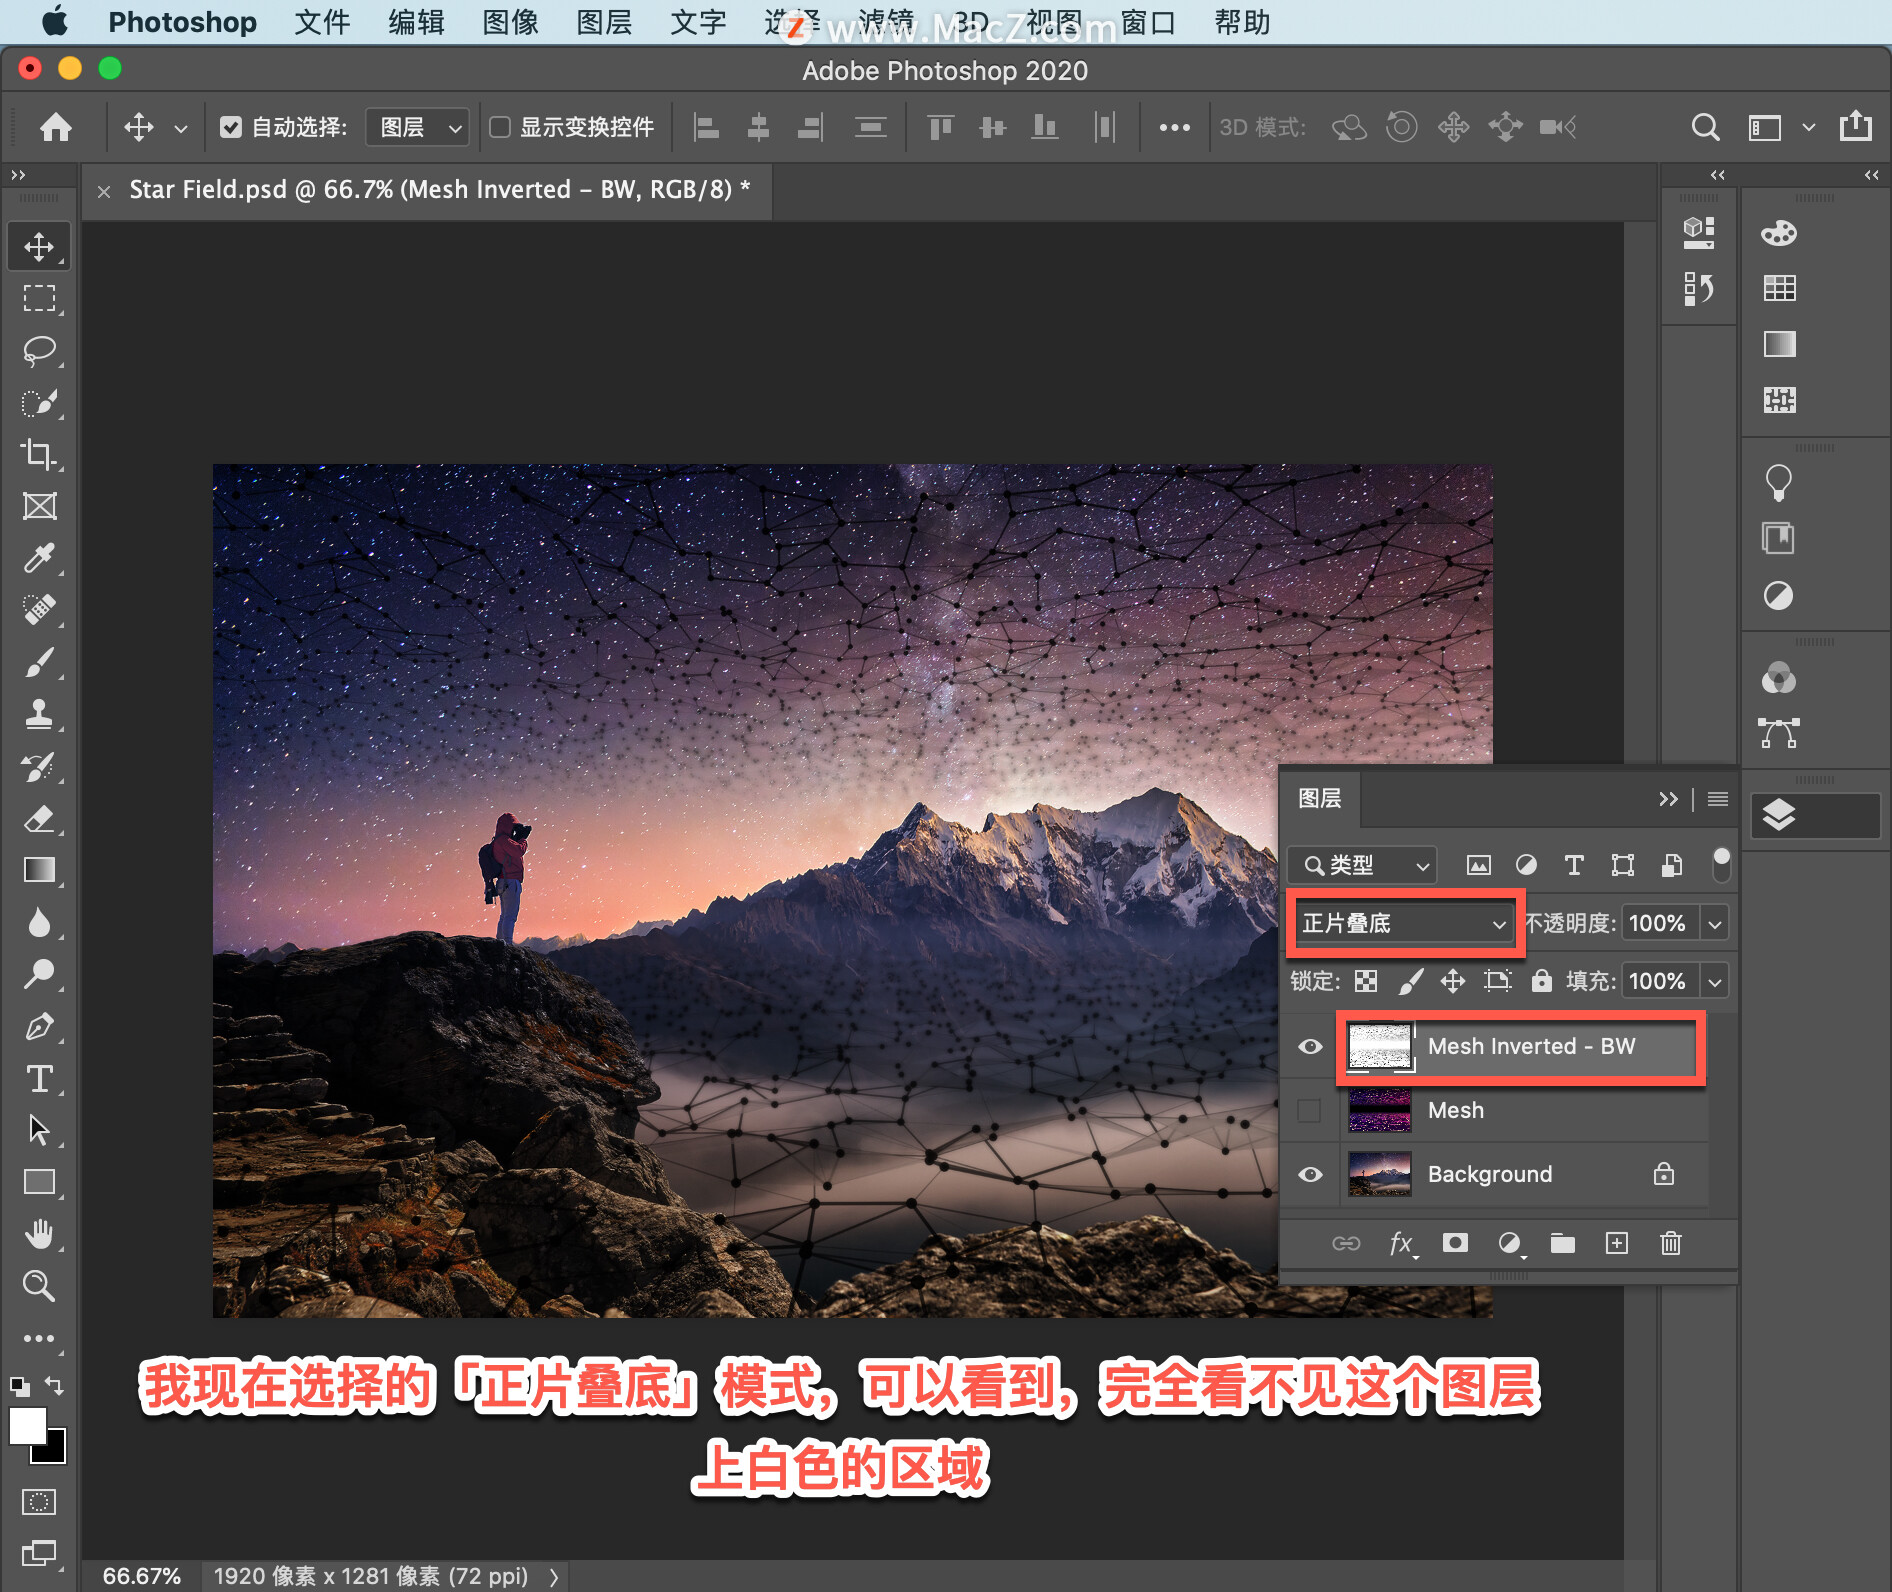Select the Eyedropper tool
The image size is (1892, 1592).
[39, 558]
